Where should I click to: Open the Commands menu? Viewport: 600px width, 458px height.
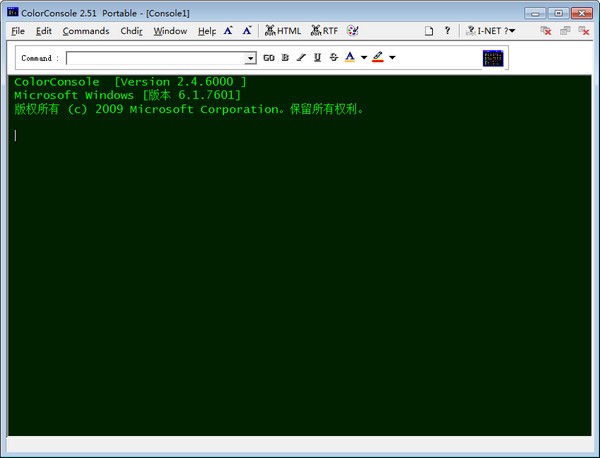coord(86,31)
